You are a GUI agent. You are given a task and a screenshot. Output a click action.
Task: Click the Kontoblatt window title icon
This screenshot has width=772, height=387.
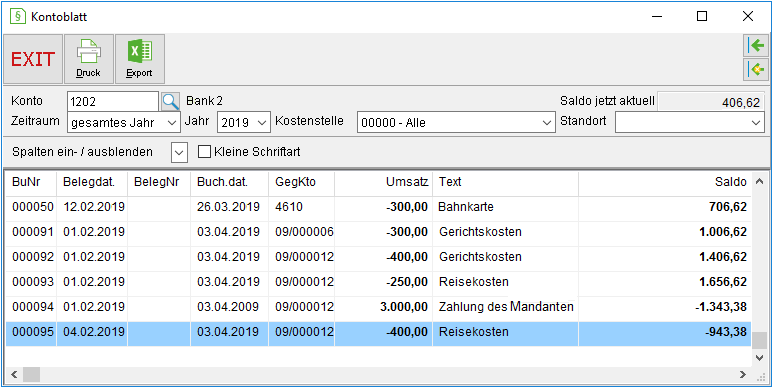[17, 16]
